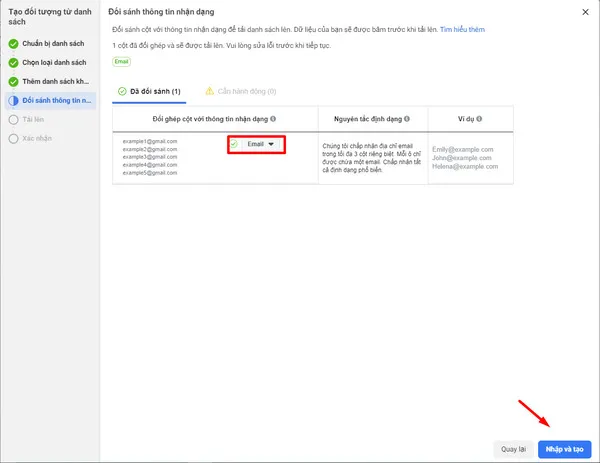The height and width of the screenshot is (463, 600).
Task: Click the green check icon for "Chọn loại danh sách"
Action: [13, 63]
